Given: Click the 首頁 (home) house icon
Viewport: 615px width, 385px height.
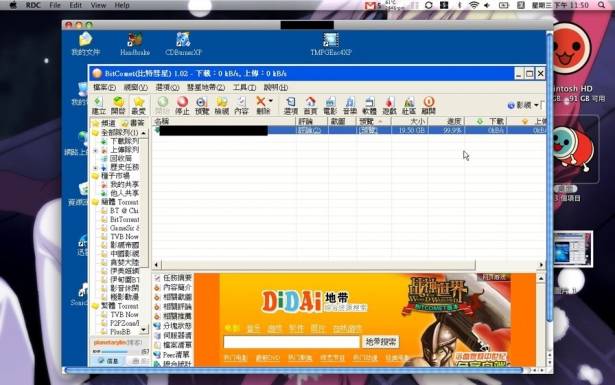Looking at the screenshot, I should click(310, 105).
